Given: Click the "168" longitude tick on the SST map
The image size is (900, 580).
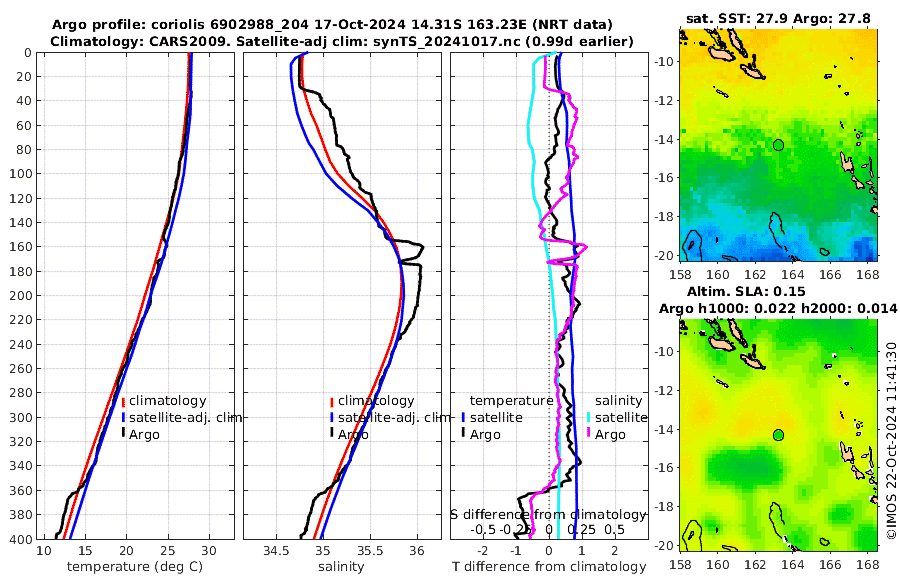Looking at the screenshot, I should click(x=868, y=275).
